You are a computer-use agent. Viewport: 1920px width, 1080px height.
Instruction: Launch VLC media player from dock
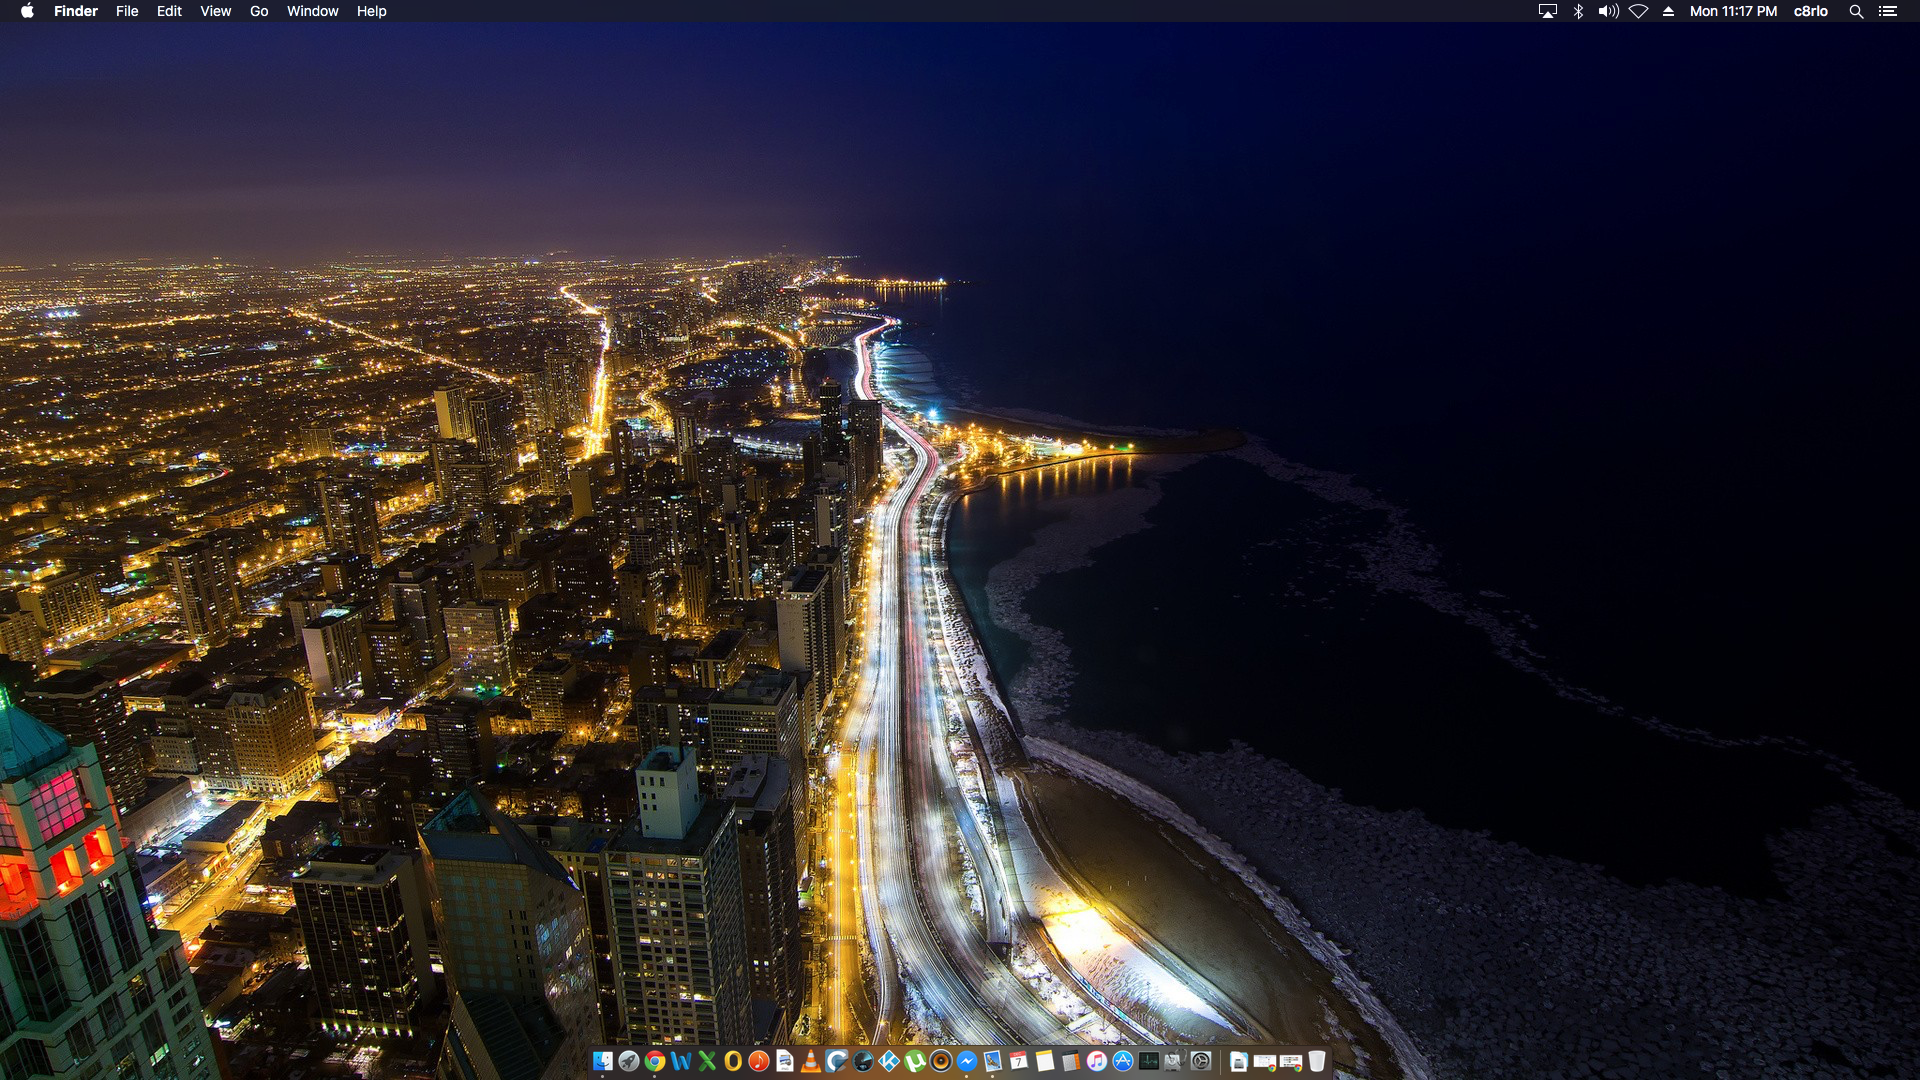811,1061
